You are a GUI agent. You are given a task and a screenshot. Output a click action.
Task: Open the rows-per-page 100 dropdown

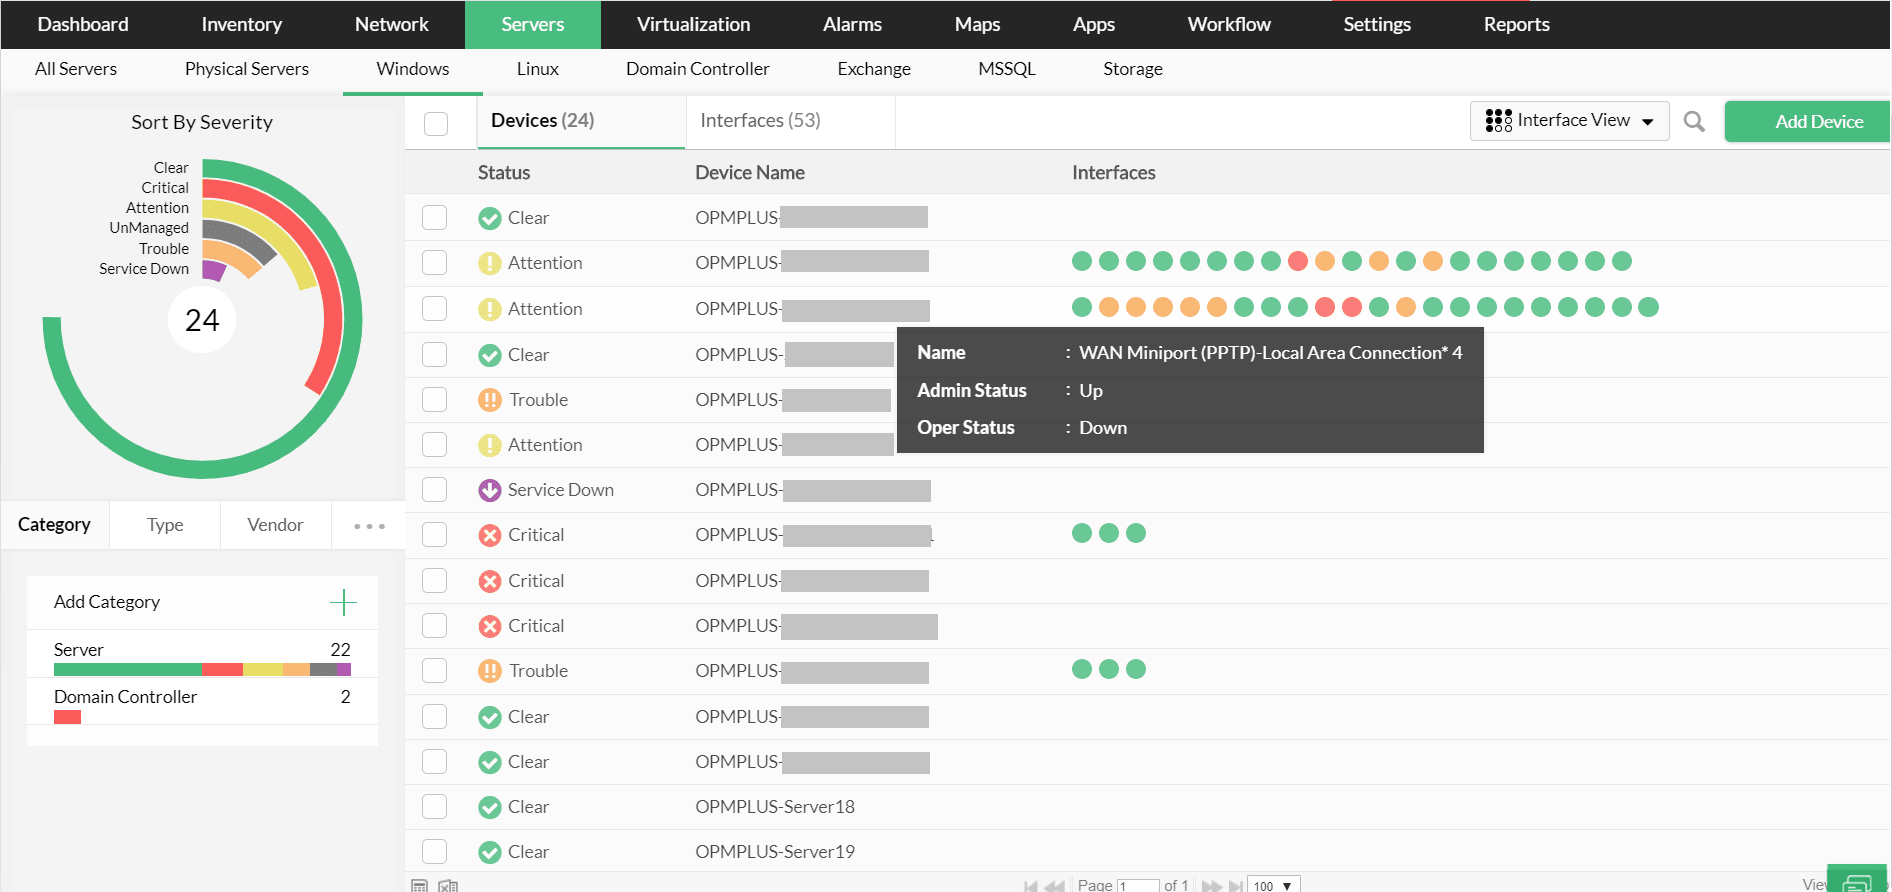(x=1273, y=885)
